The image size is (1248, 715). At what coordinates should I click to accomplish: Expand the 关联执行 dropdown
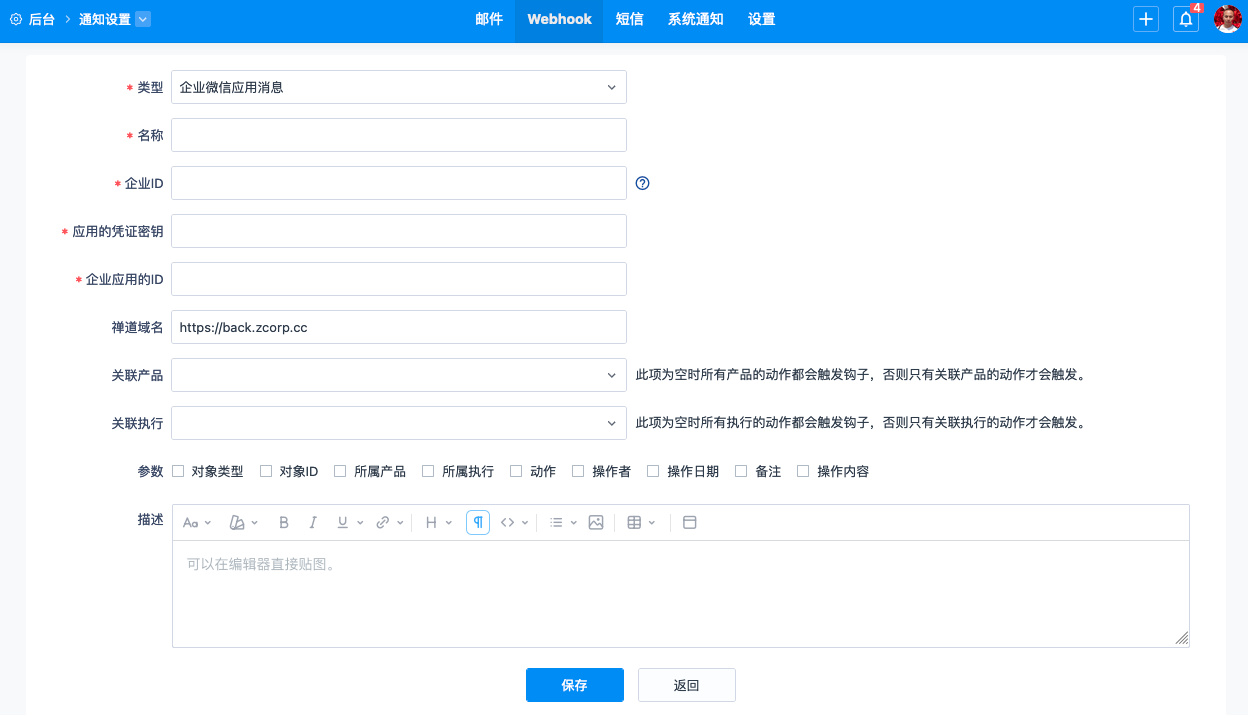(x=399, y=423)
